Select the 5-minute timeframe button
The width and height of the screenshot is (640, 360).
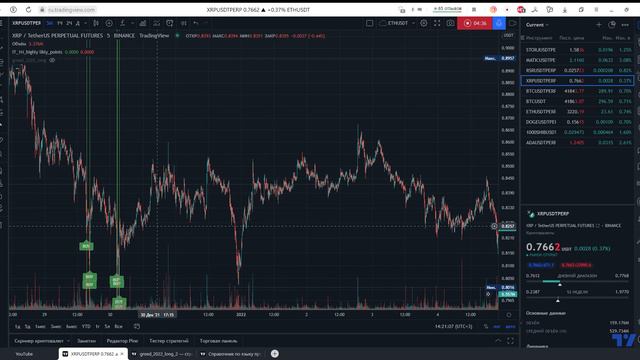pos(50,23)
